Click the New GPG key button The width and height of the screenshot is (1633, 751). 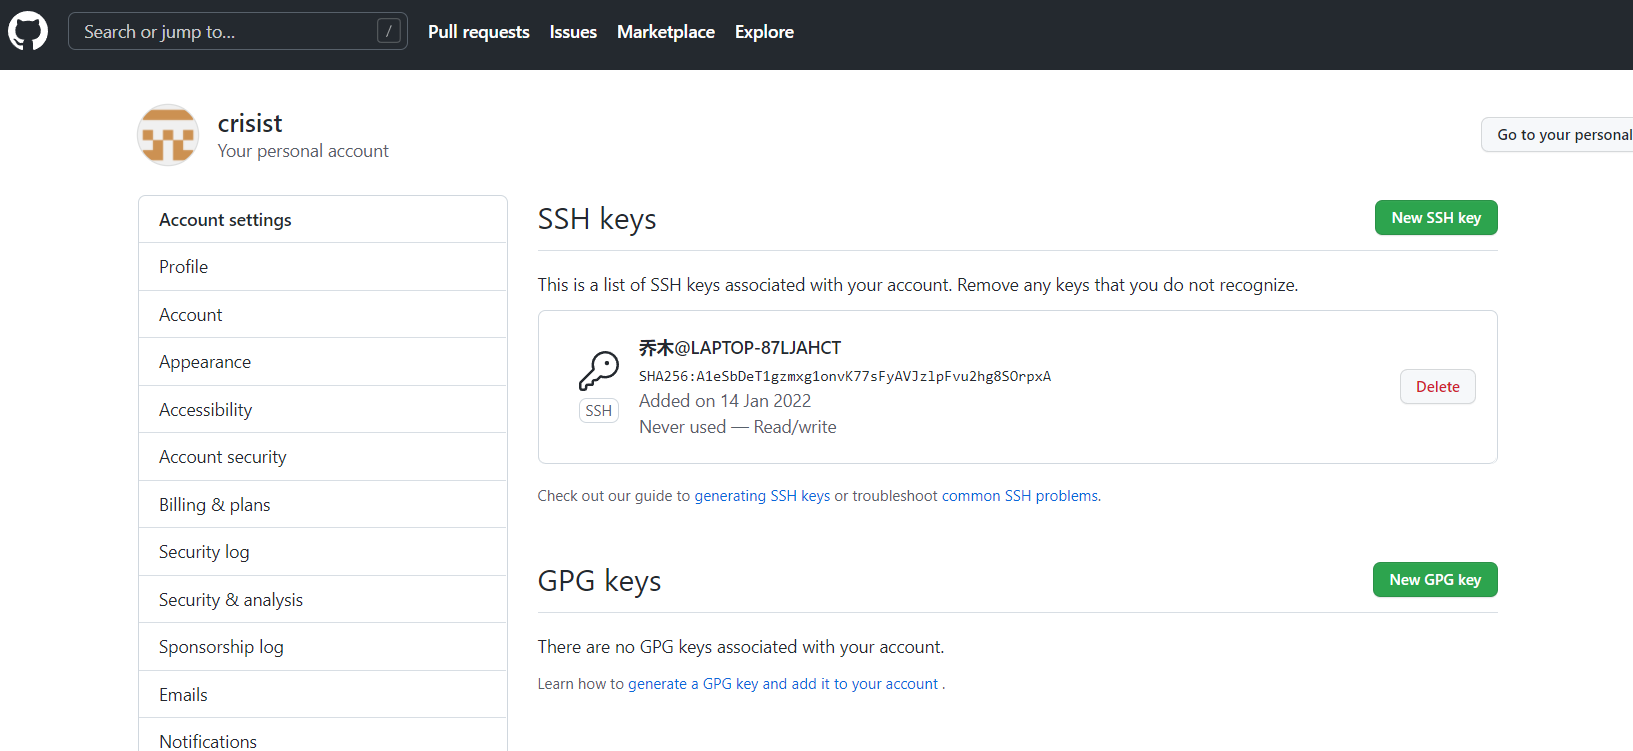click(1435, 580)
